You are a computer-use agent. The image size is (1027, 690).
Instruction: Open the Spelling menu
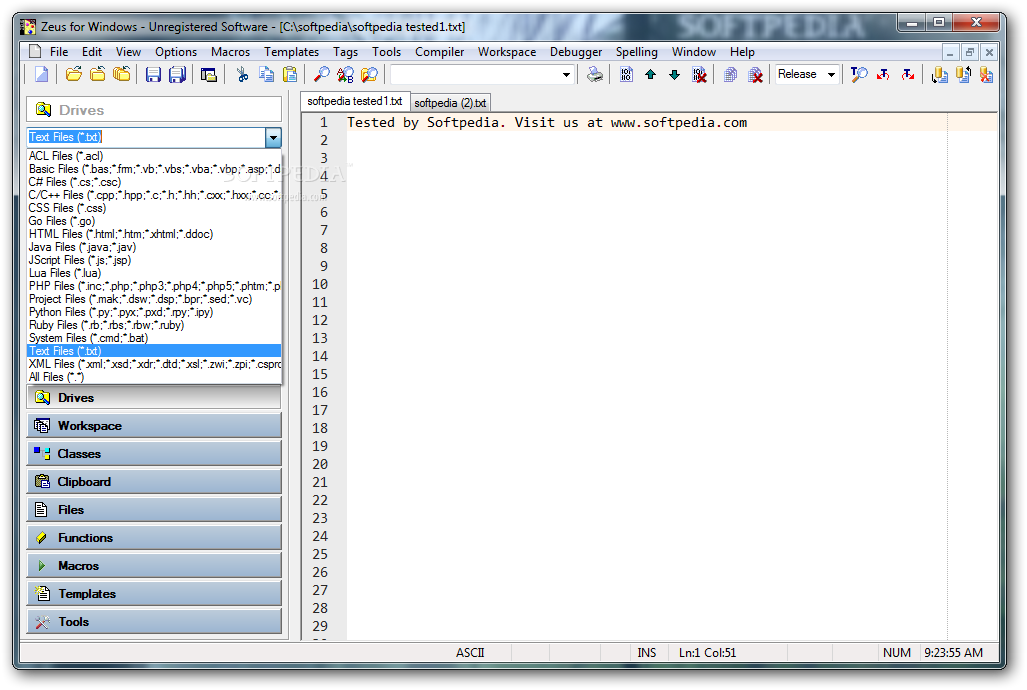point(637,52)
